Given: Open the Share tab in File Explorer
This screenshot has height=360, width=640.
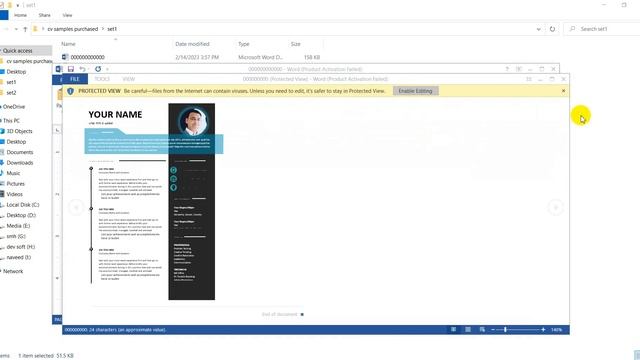Looking at the screenshot, I should [44, 15].
